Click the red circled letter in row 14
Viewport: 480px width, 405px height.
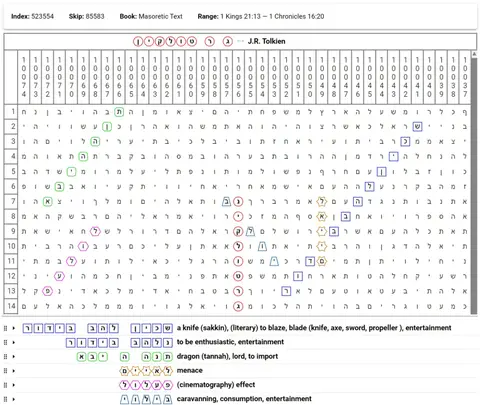(238, 306)
